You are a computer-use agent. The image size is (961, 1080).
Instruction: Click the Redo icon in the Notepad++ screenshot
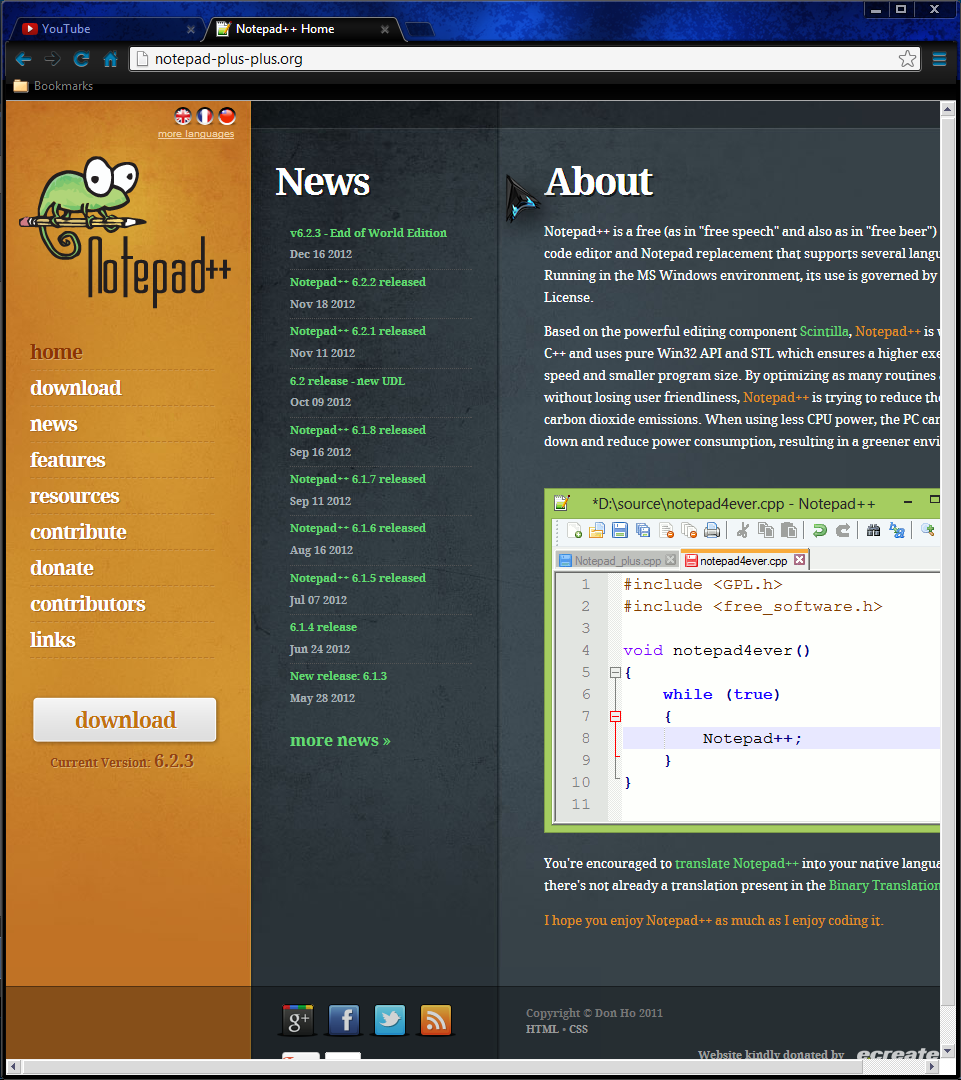pyautogui.click(x=843, y=530)
